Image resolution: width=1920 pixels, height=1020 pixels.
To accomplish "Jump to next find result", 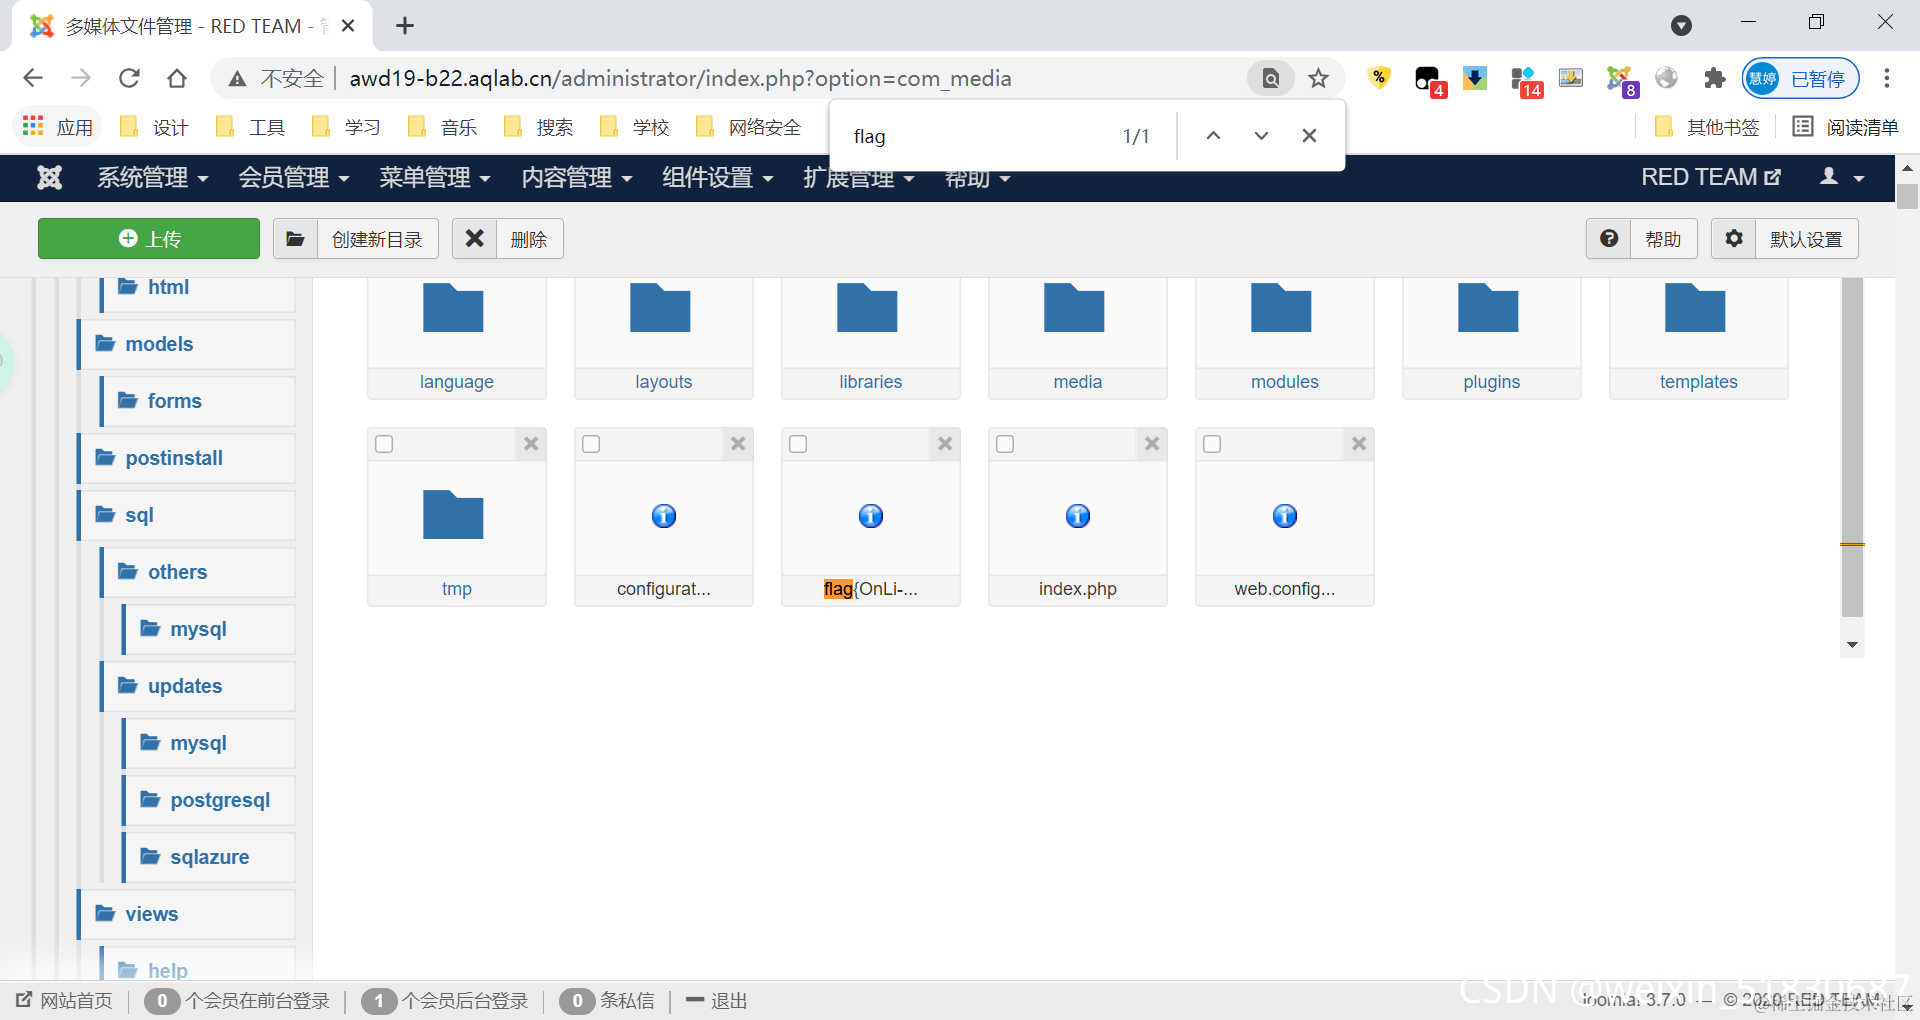I will (1261, 136).
